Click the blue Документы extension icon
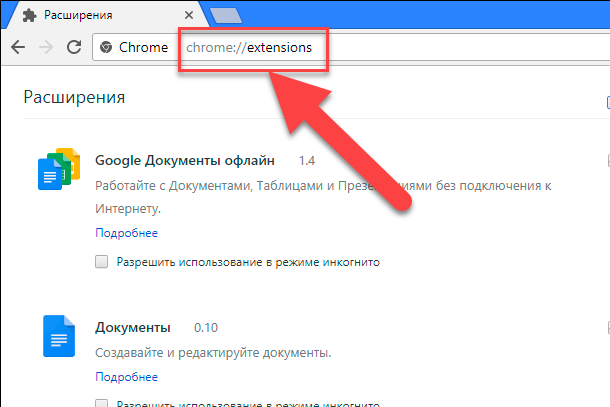The width and height of the screenshot is (610, 407). 59,336
